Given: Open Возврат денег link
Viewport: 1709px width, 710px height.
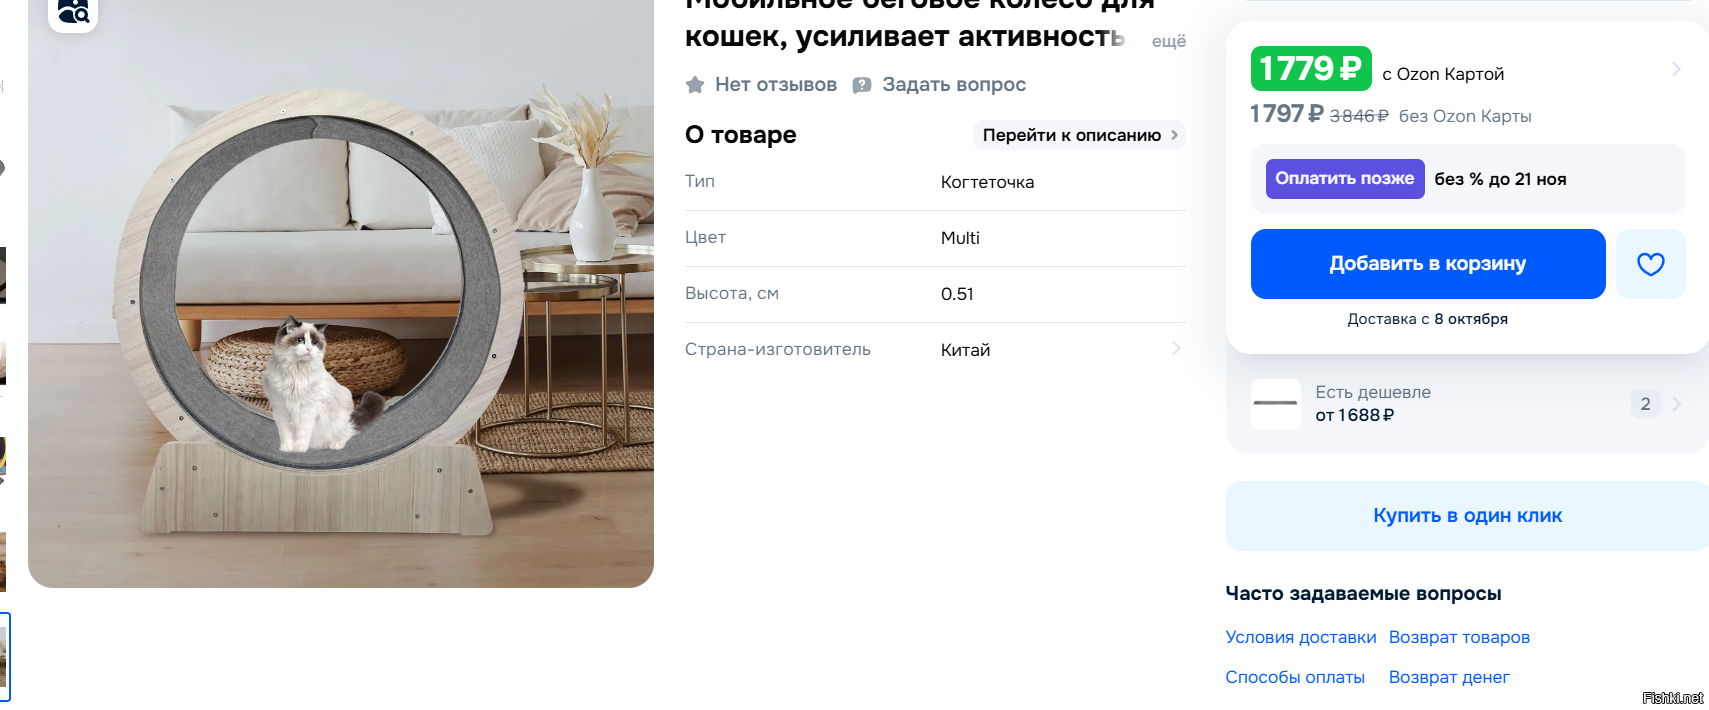Looking at the screenshot, I should pos(1449,678).
